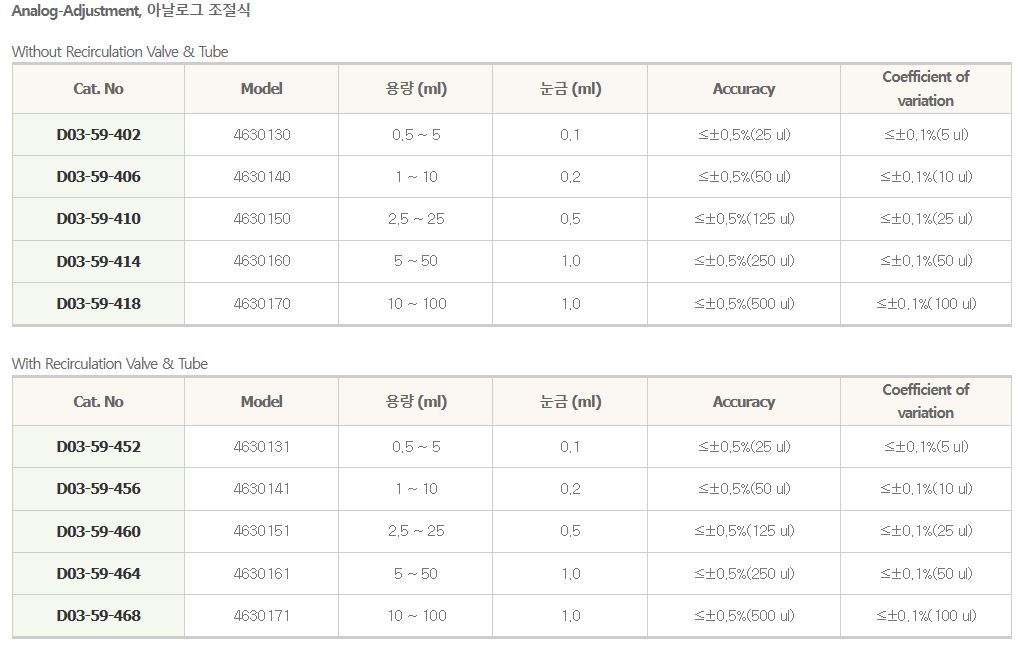Screen dimensions: 1021x651
Task: Click the Cat. No header in first table
Action: [x=98, y=89]
